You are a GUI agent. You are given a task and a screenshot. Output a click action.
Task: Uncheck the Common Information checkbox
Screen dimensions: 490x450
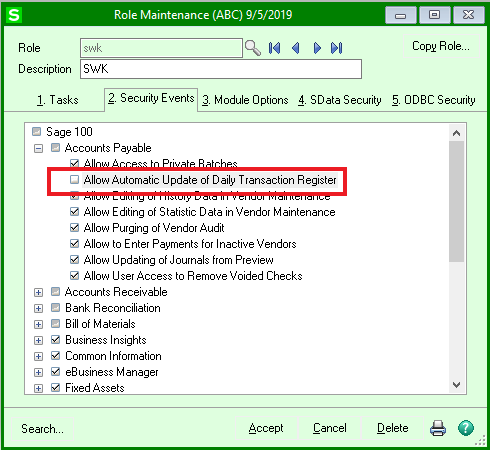55,356
